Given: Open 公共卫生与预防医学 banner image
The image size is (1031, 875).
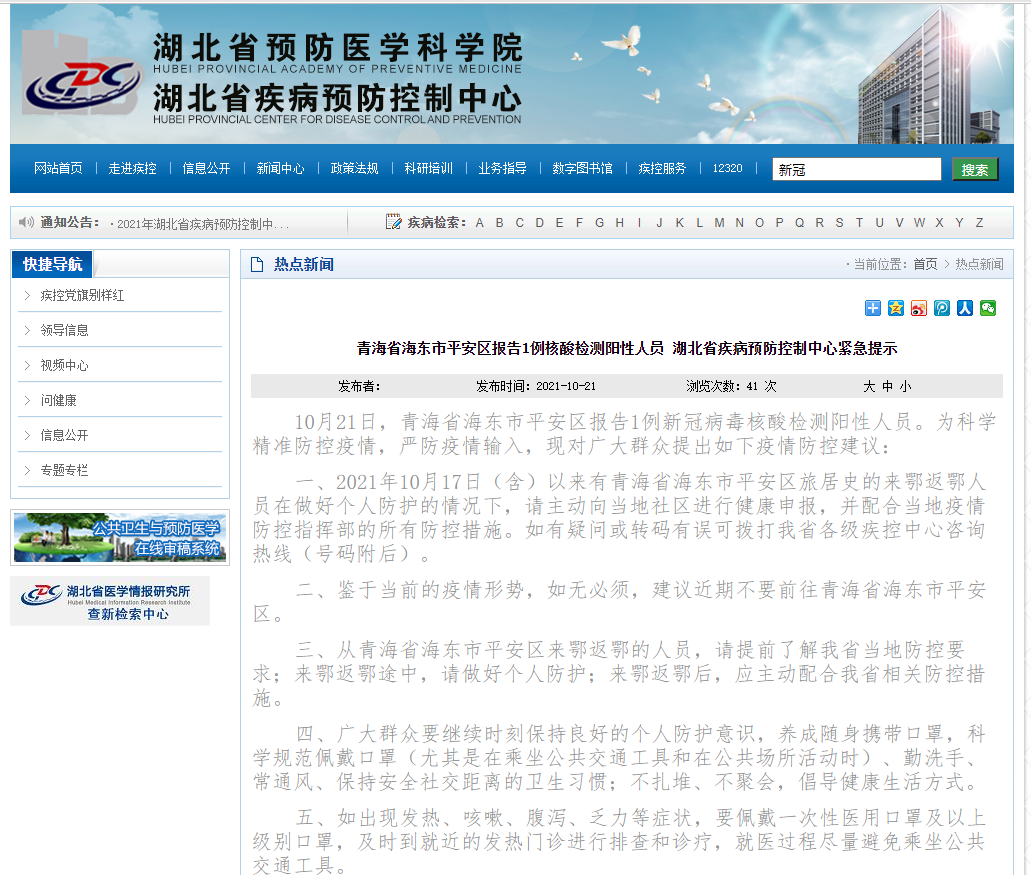Looking at the screenshot, I should pyautogui.click(x=120, y=538).
